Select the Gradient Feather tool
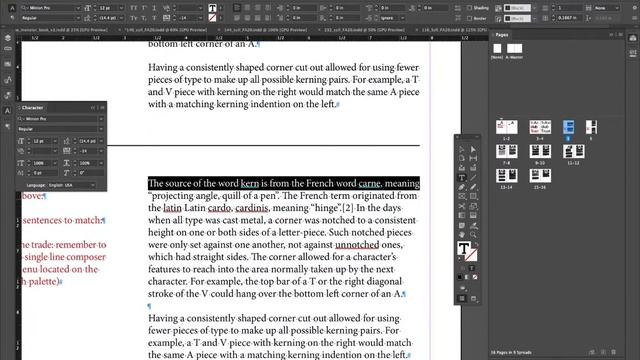 (x=473, y=215)
